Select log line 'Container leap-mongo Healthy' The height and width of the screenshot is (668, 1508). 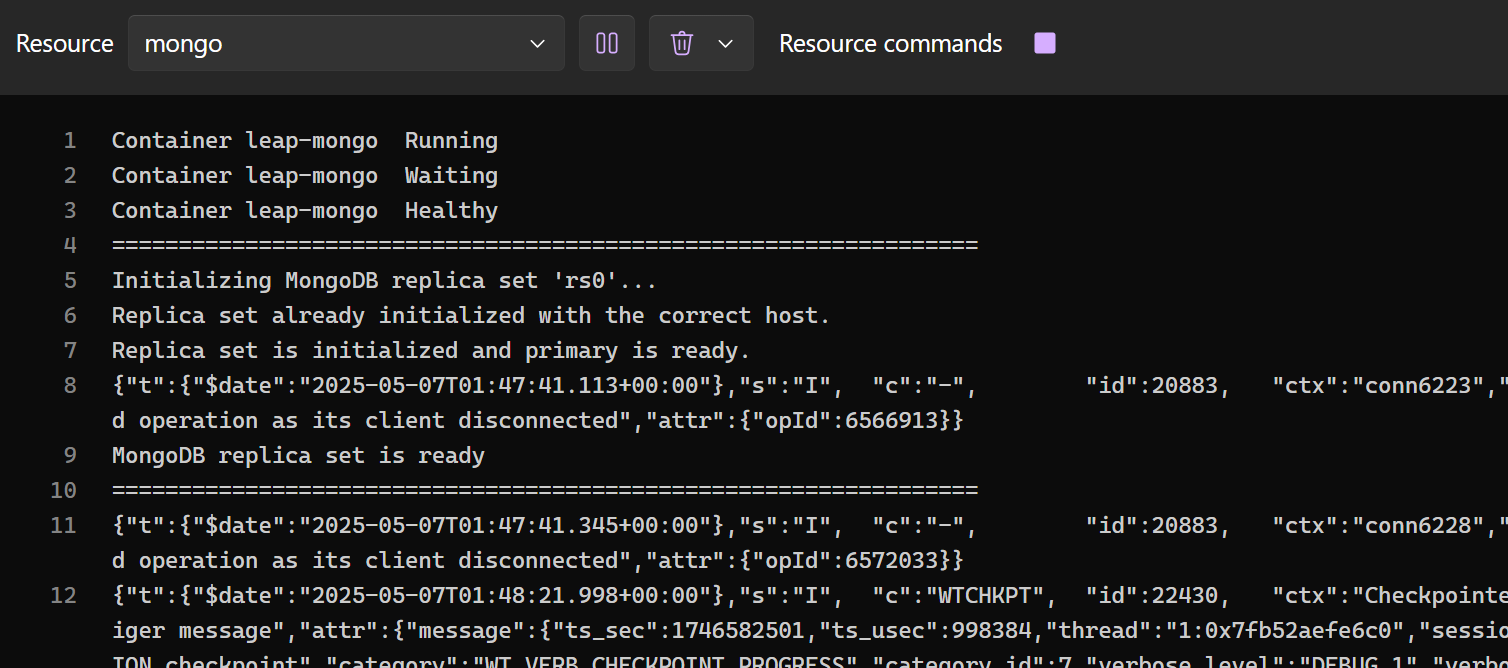coord(305,210)
